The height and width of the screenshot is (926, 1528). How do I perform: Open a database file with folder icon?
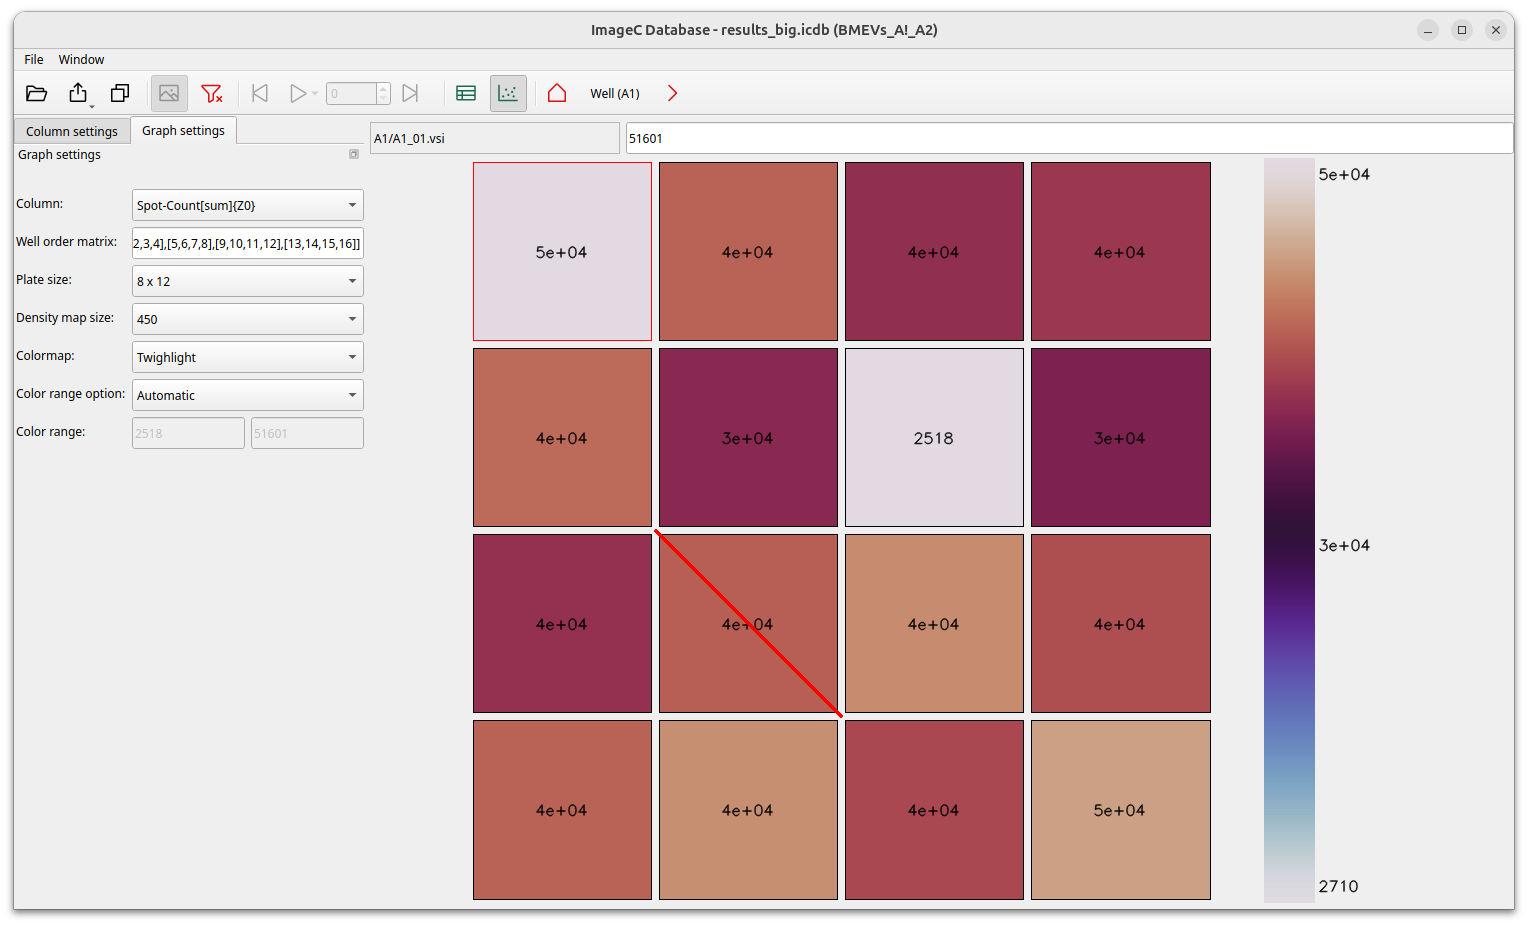[x=37, y=93]
